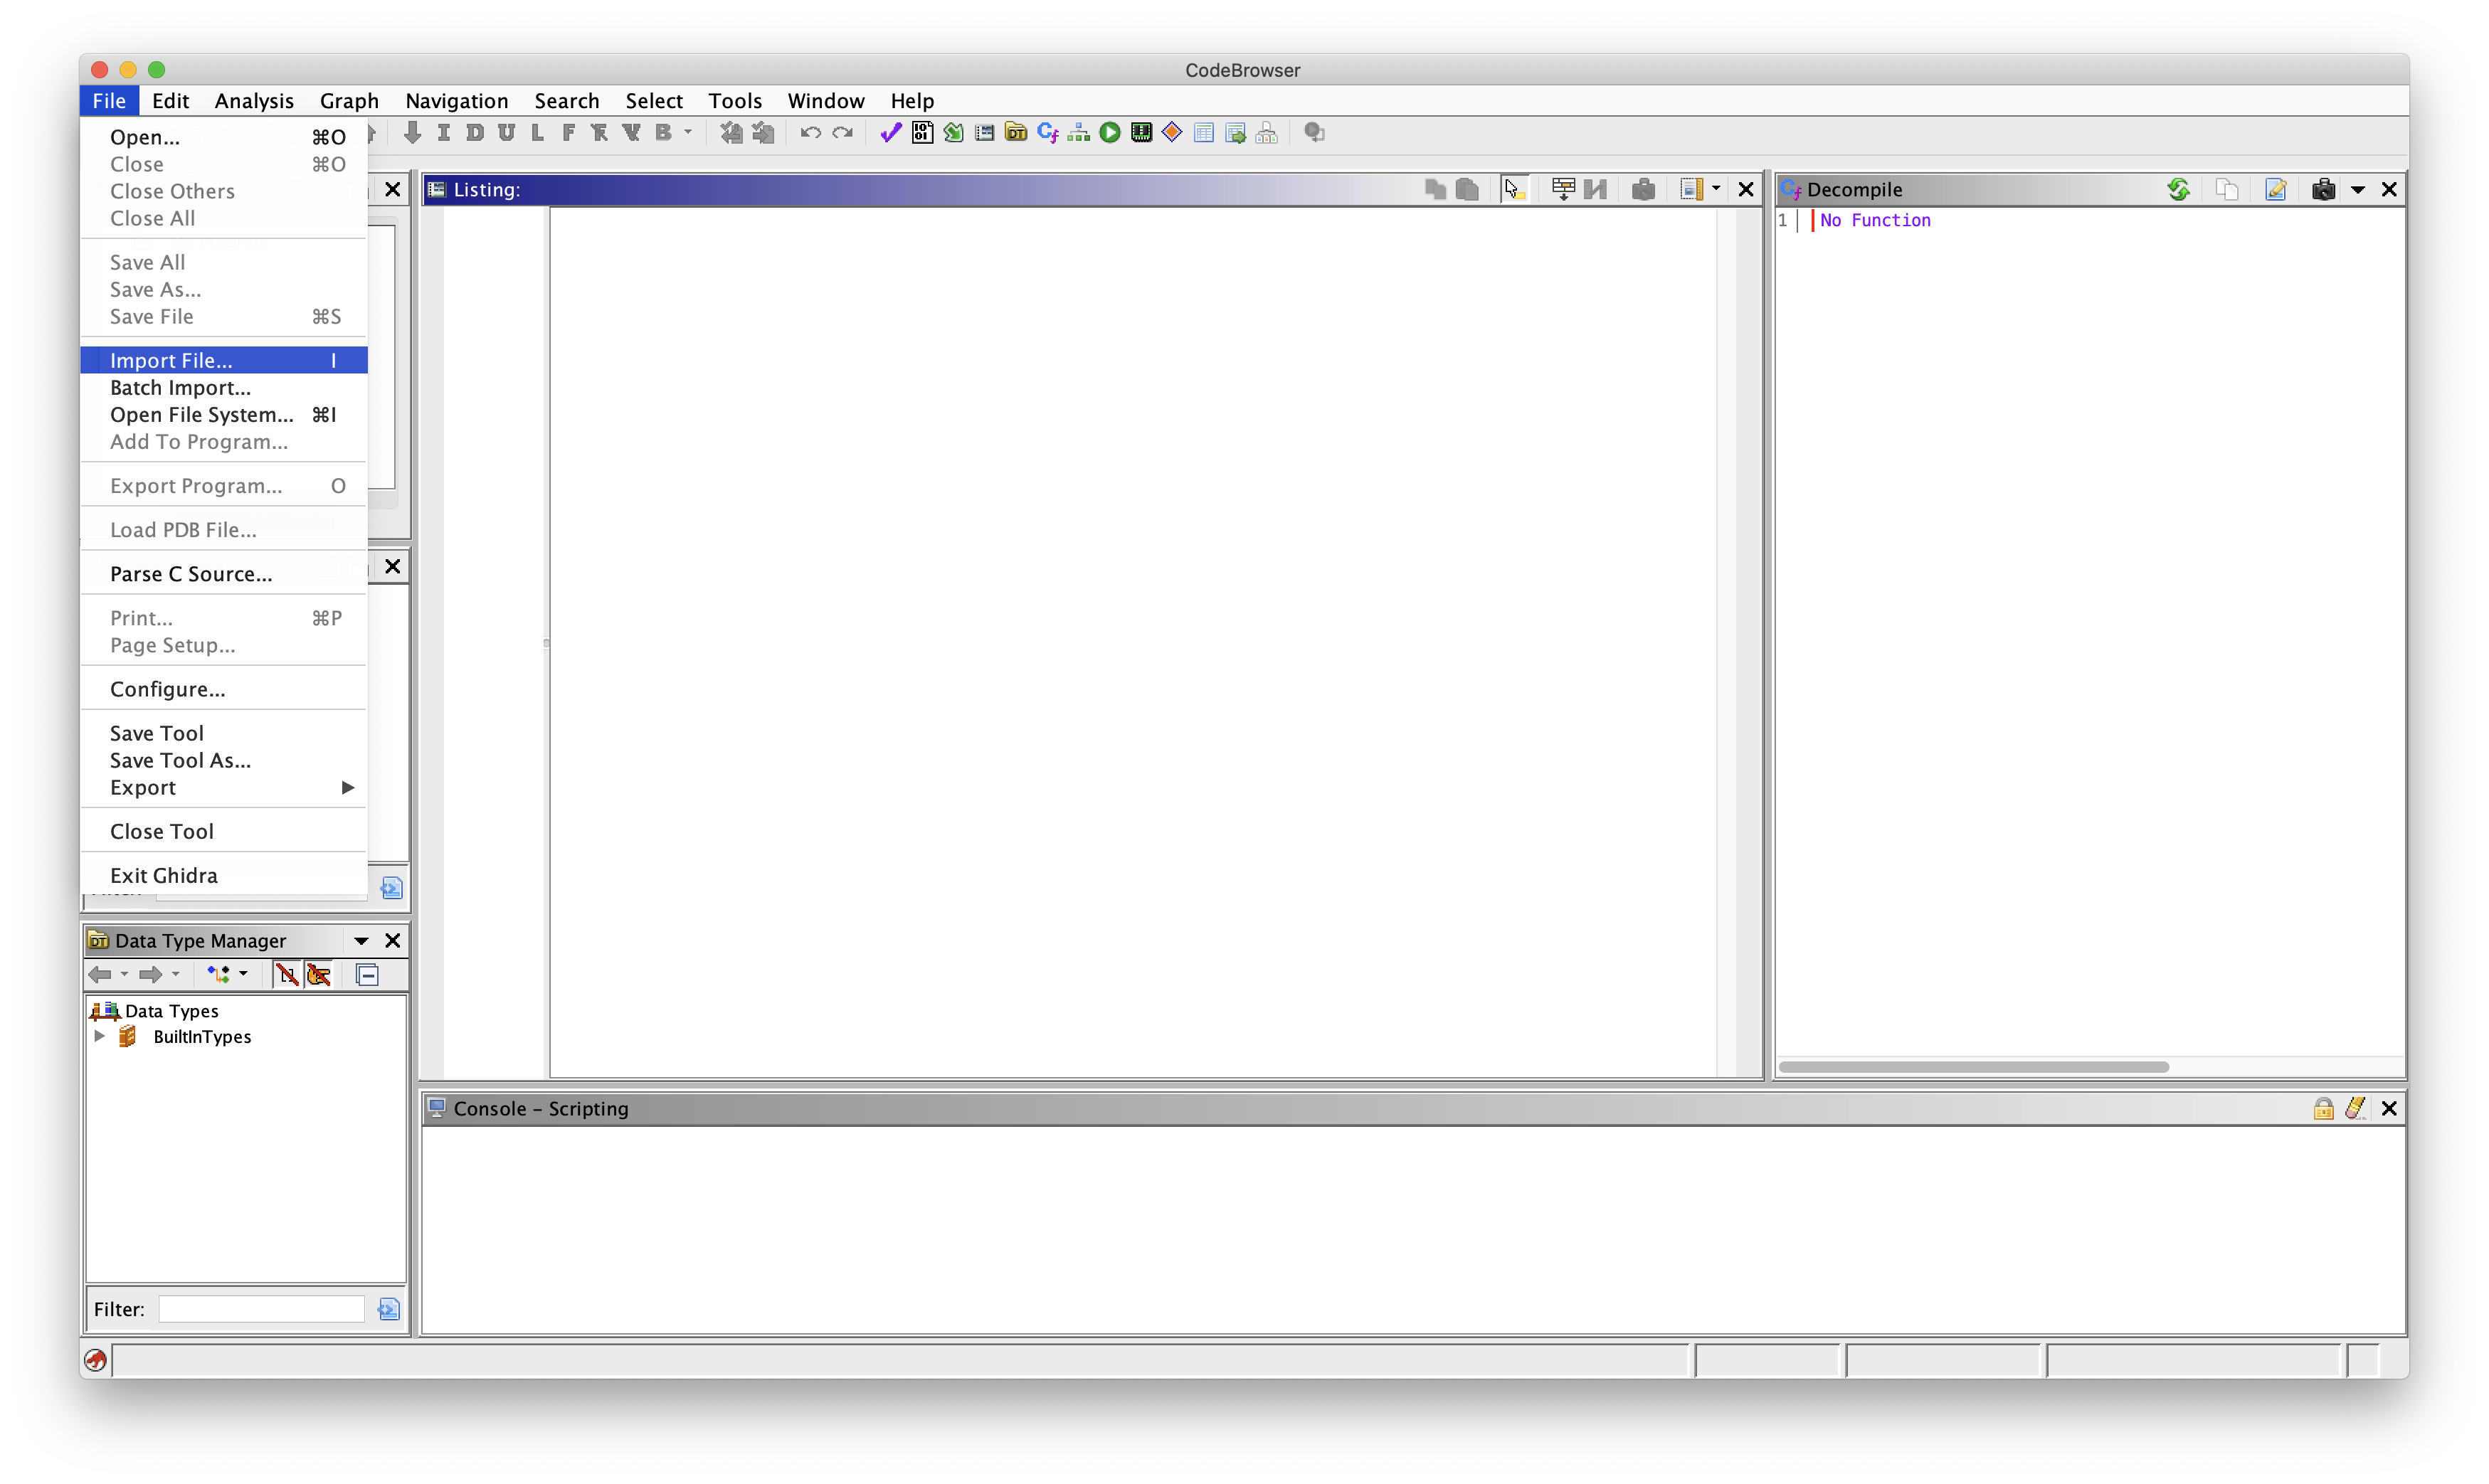Open the Decompiler window icon in toolbar
The width and height of the screenshot is (2489, 1484).
(x=1047, y=133)
